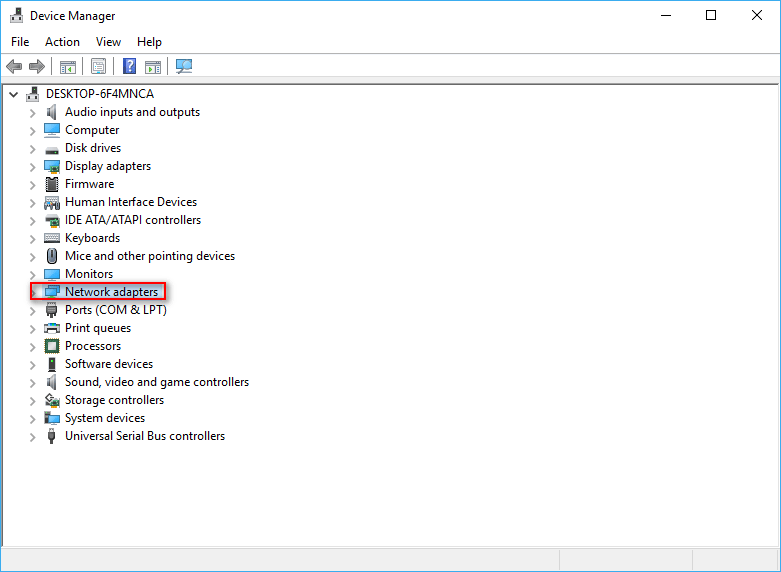
Task: Expand the Computer category chevron
Action: pos(33,131)
